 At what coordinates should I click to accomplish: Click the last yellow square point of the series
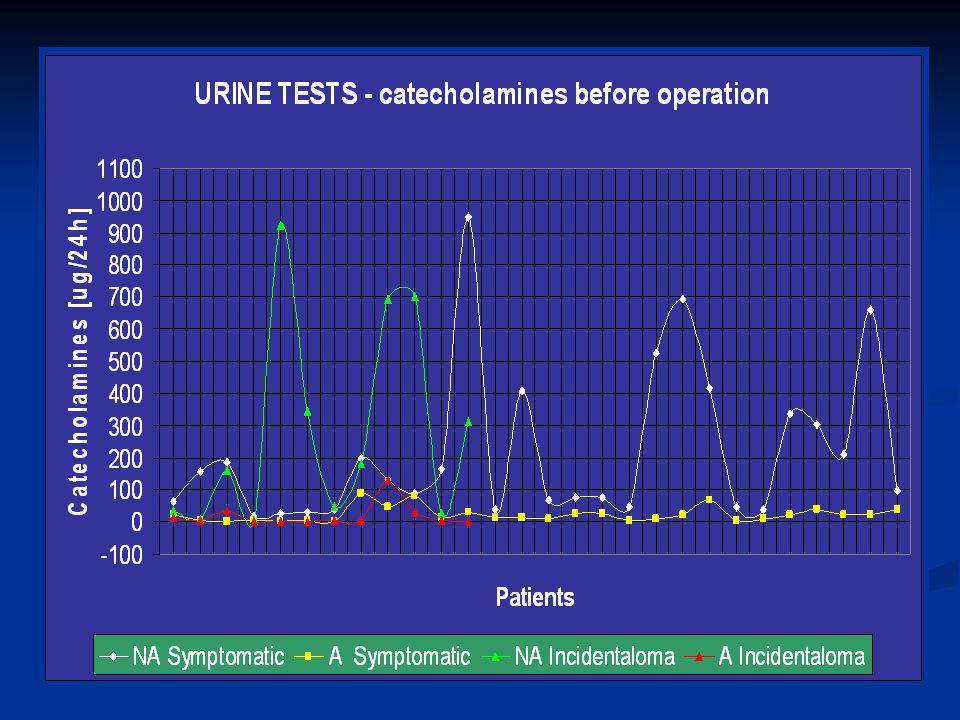point(897,509)
